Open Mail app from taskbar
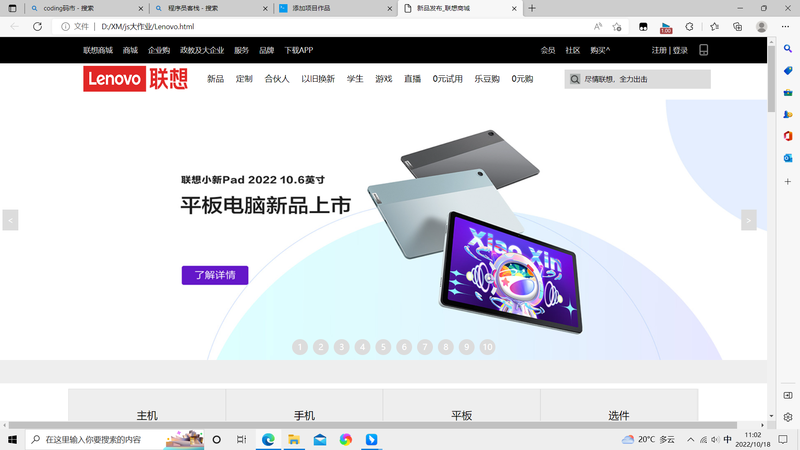Image resolution: width=800 pixels, height=450 pixels. [x=320, y=439]
